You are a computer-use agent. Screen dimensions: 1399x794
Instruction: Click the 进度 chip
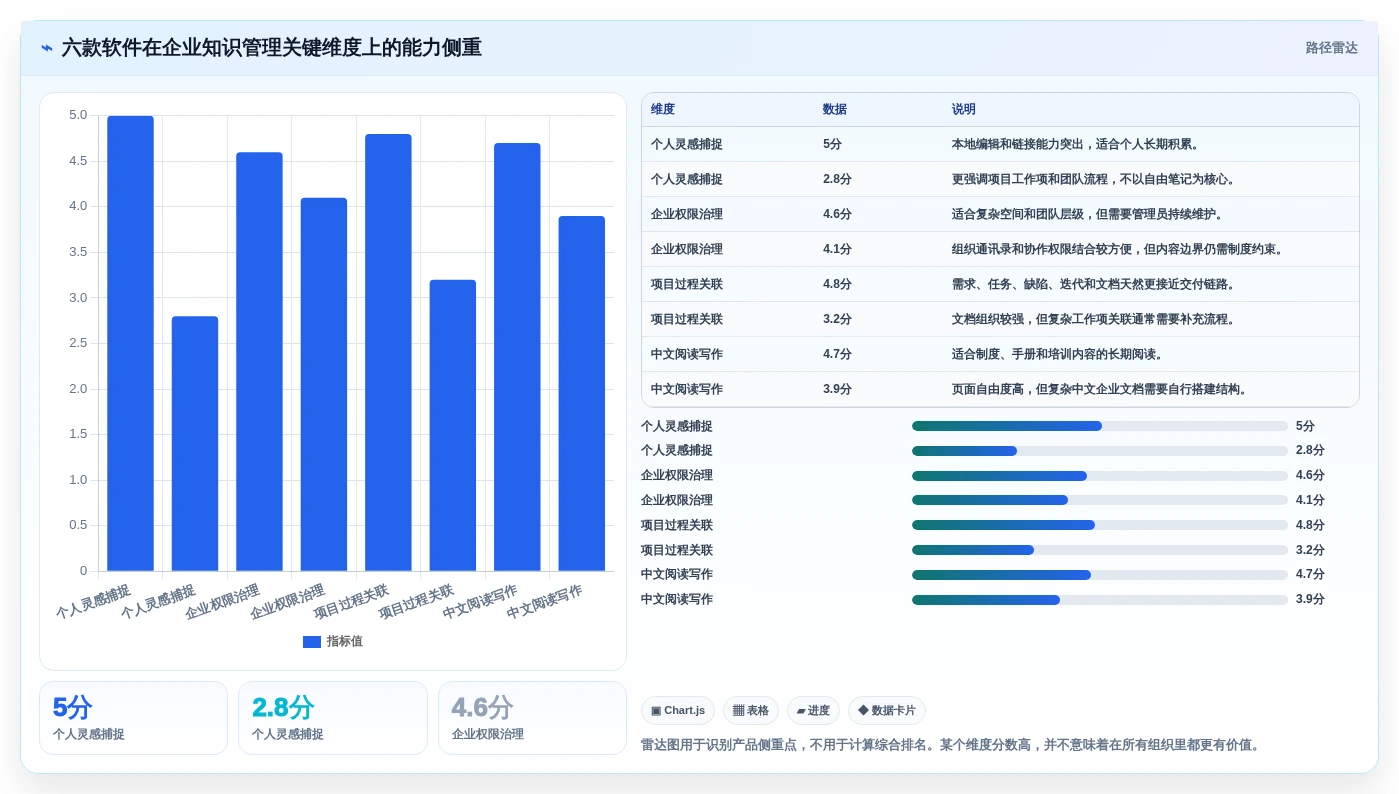pos(813,711)
